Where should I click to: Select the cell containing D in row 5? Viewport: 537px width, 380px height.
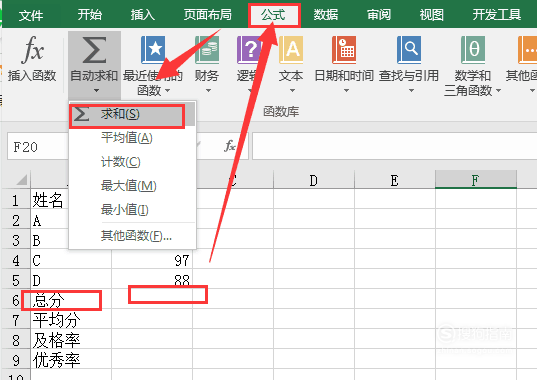tap(71, 280)
